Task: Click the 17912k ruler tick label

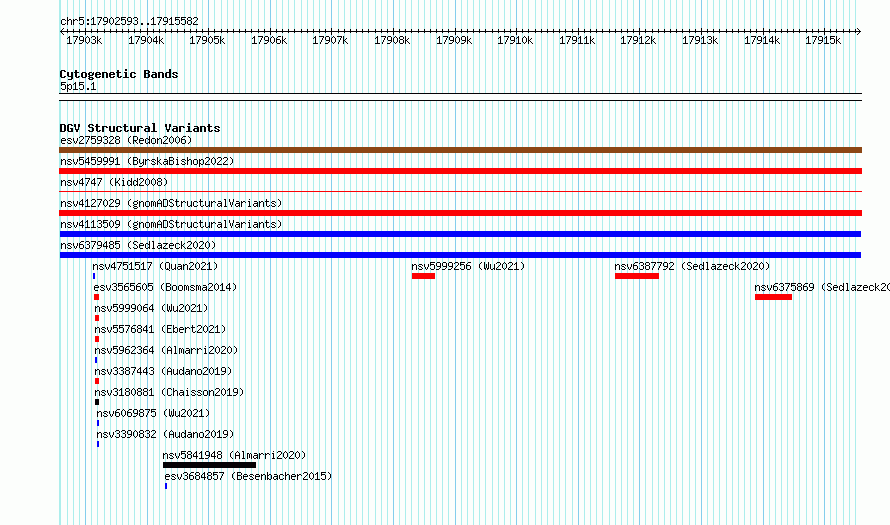Action: 638,40
